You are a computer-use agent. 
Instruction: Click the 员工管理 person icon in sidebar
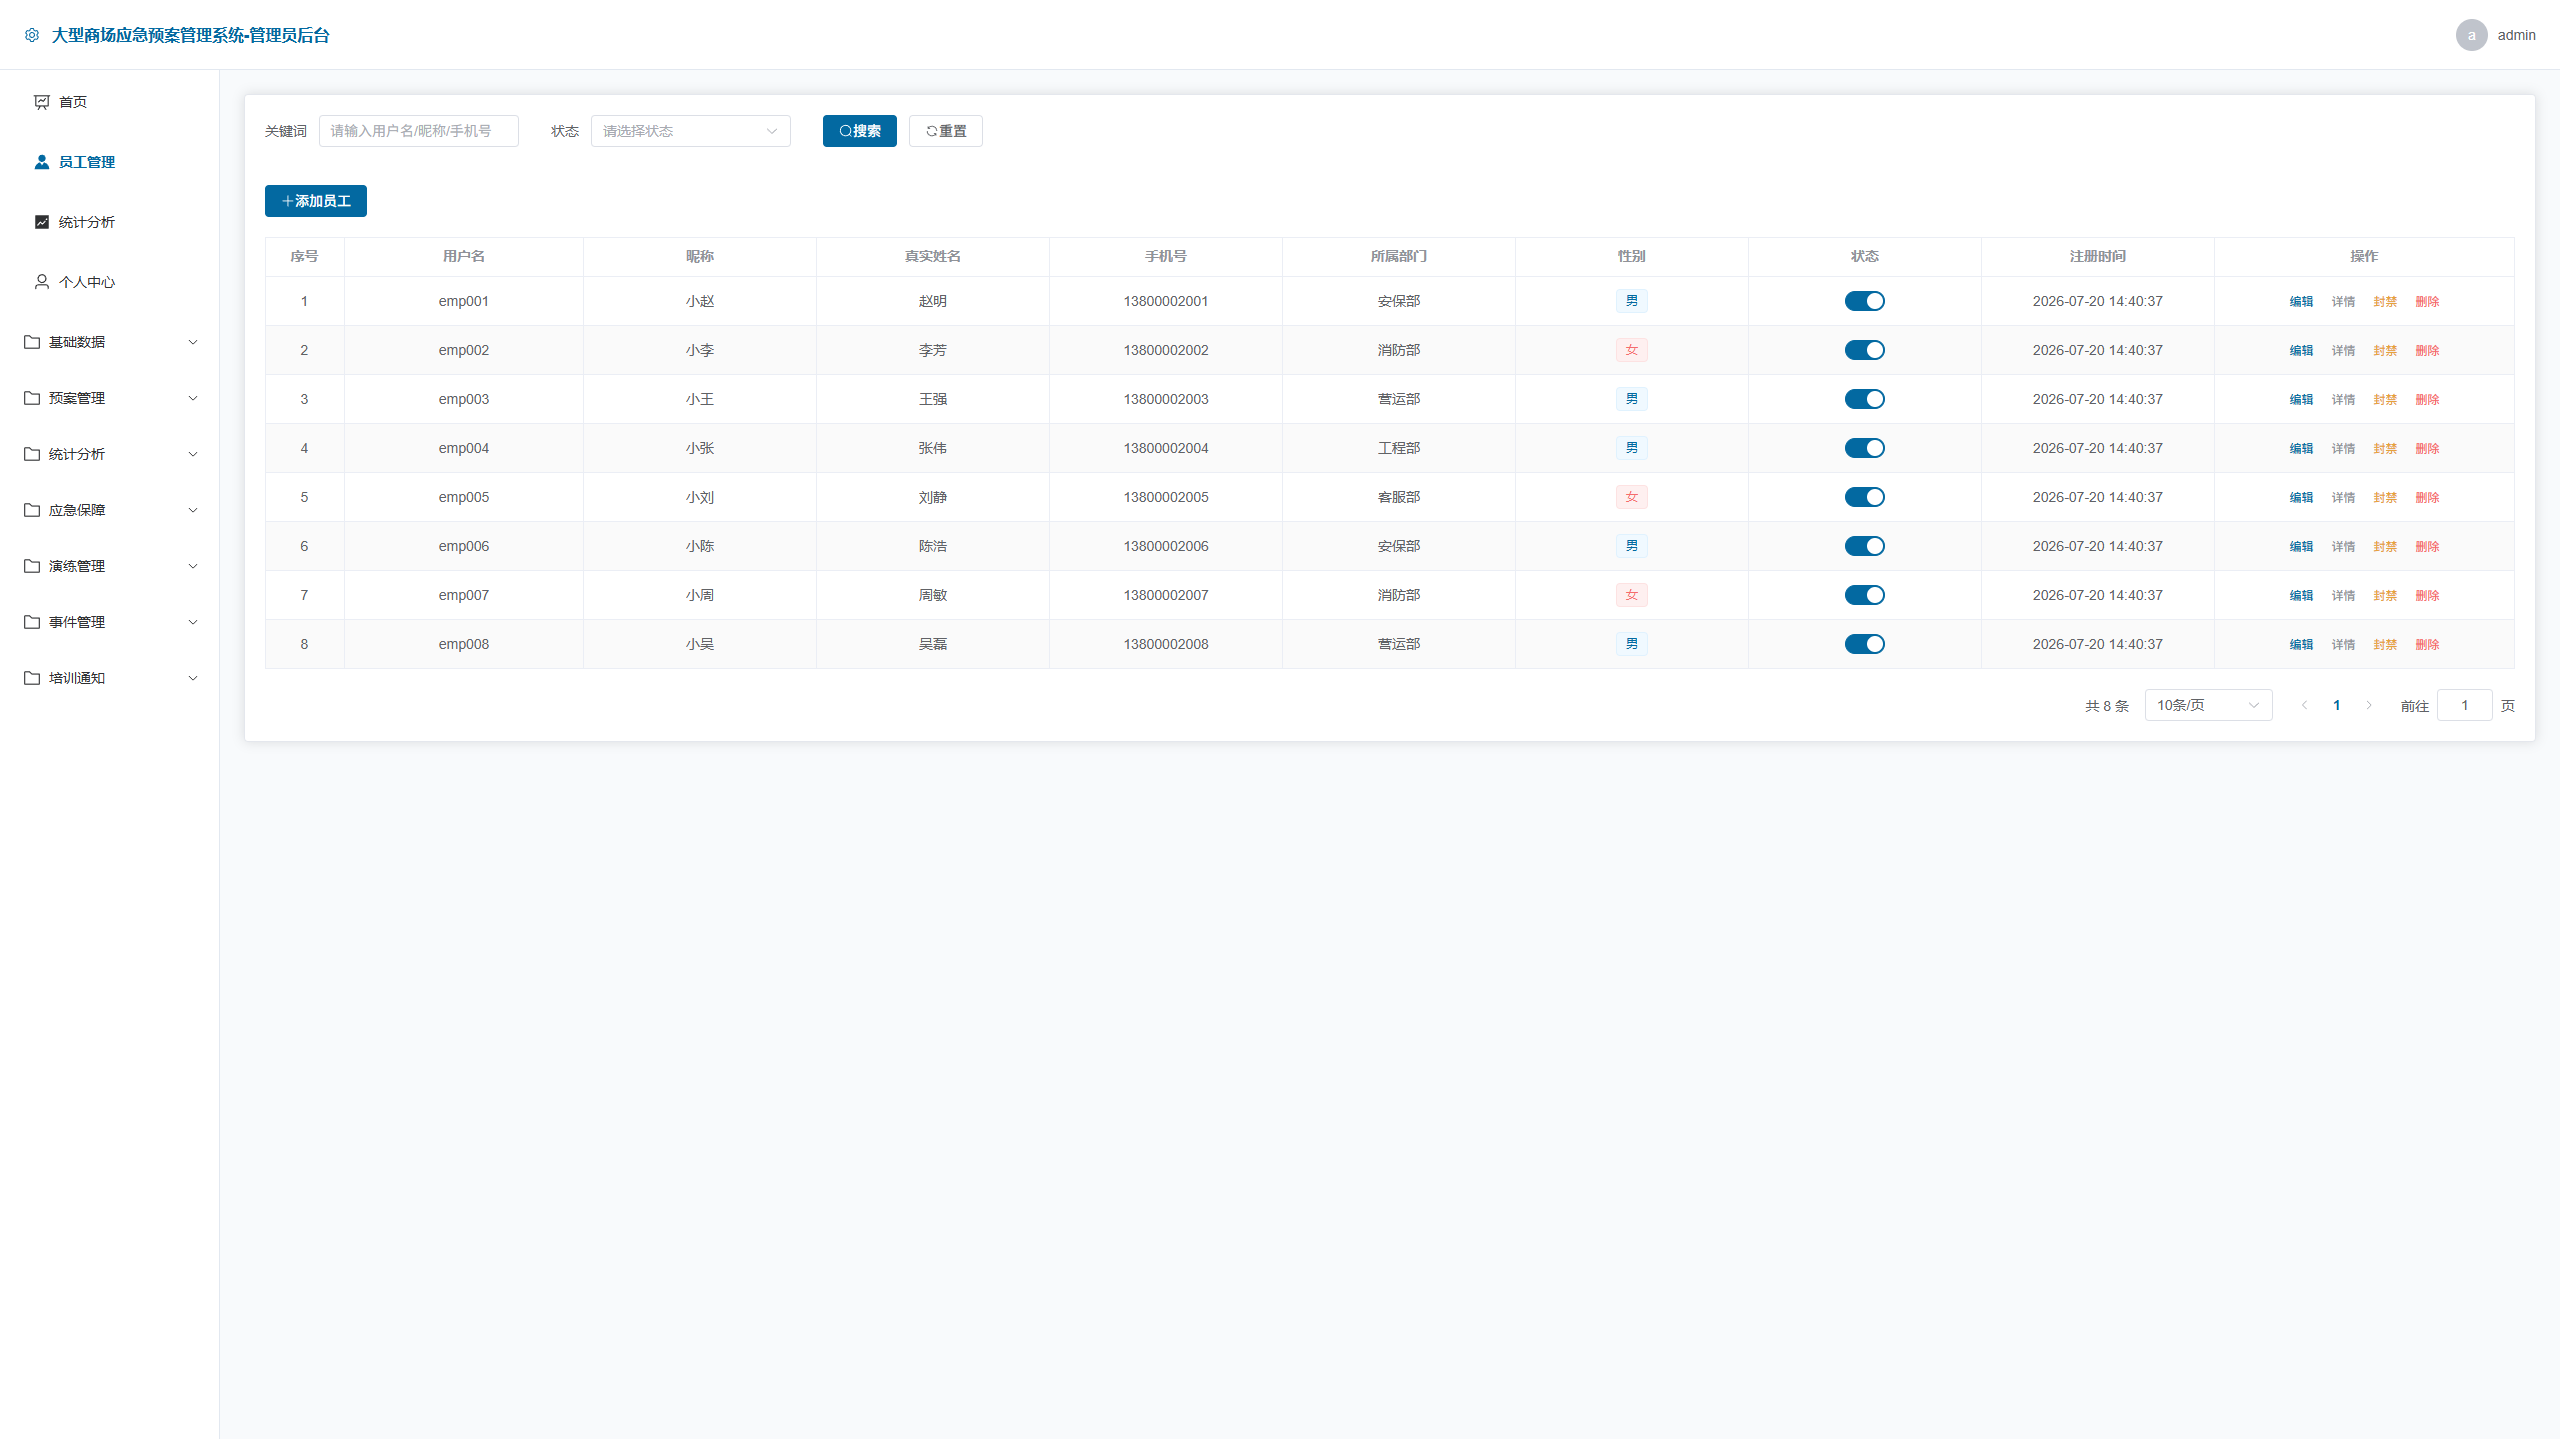(42, 162)
